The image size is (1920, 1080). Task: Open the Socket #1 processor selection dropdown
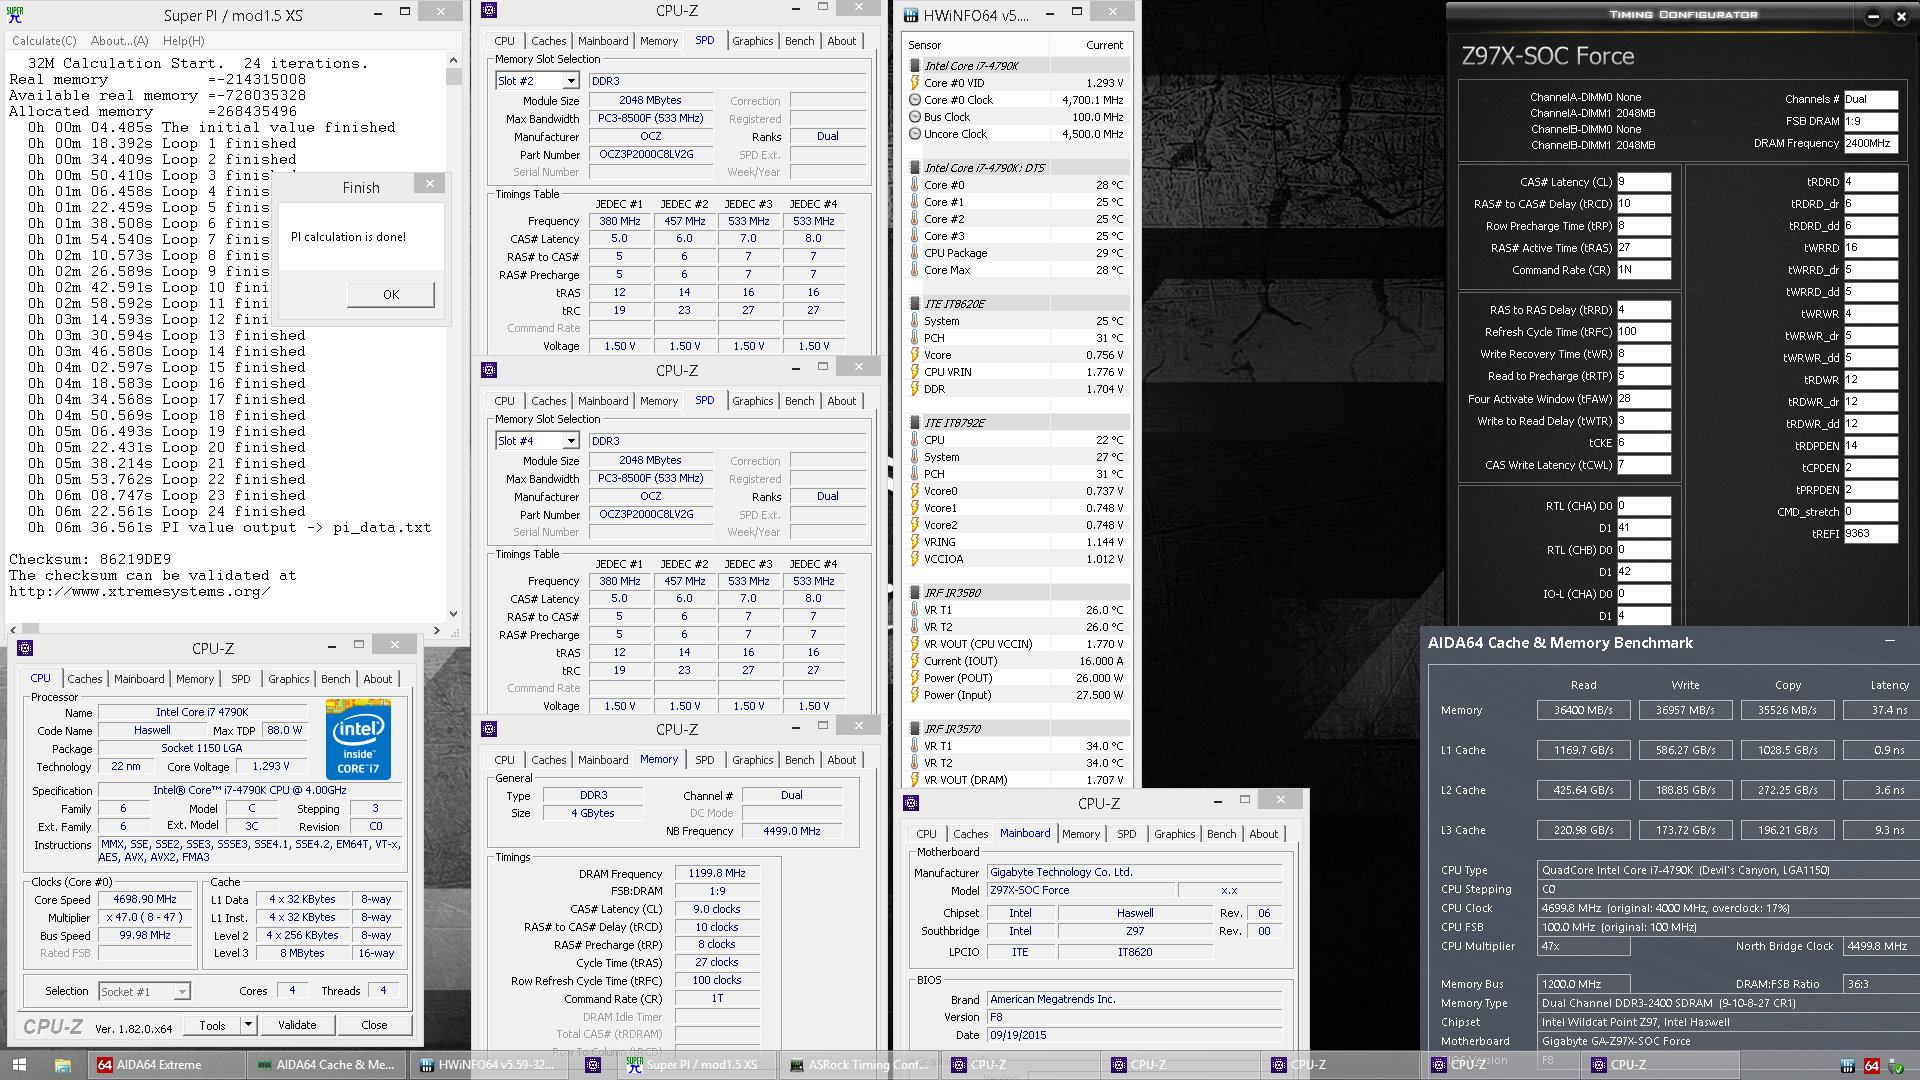182,992
